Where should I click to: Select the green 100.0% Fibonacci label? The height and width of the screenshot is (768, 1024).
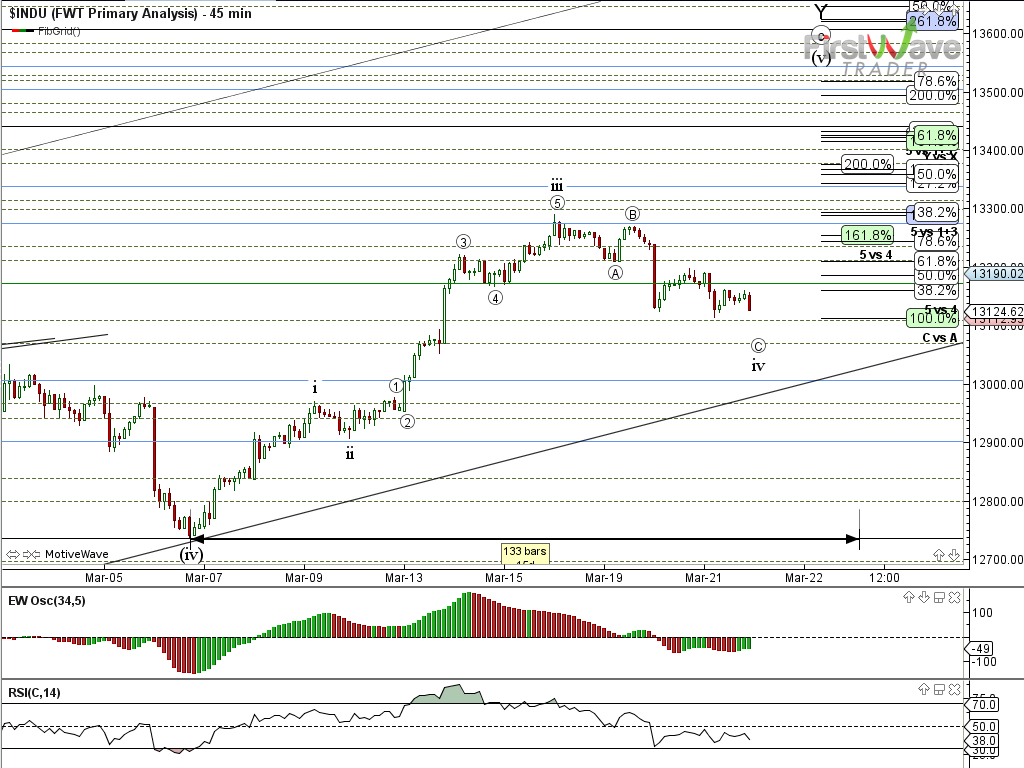click(931, 318)
